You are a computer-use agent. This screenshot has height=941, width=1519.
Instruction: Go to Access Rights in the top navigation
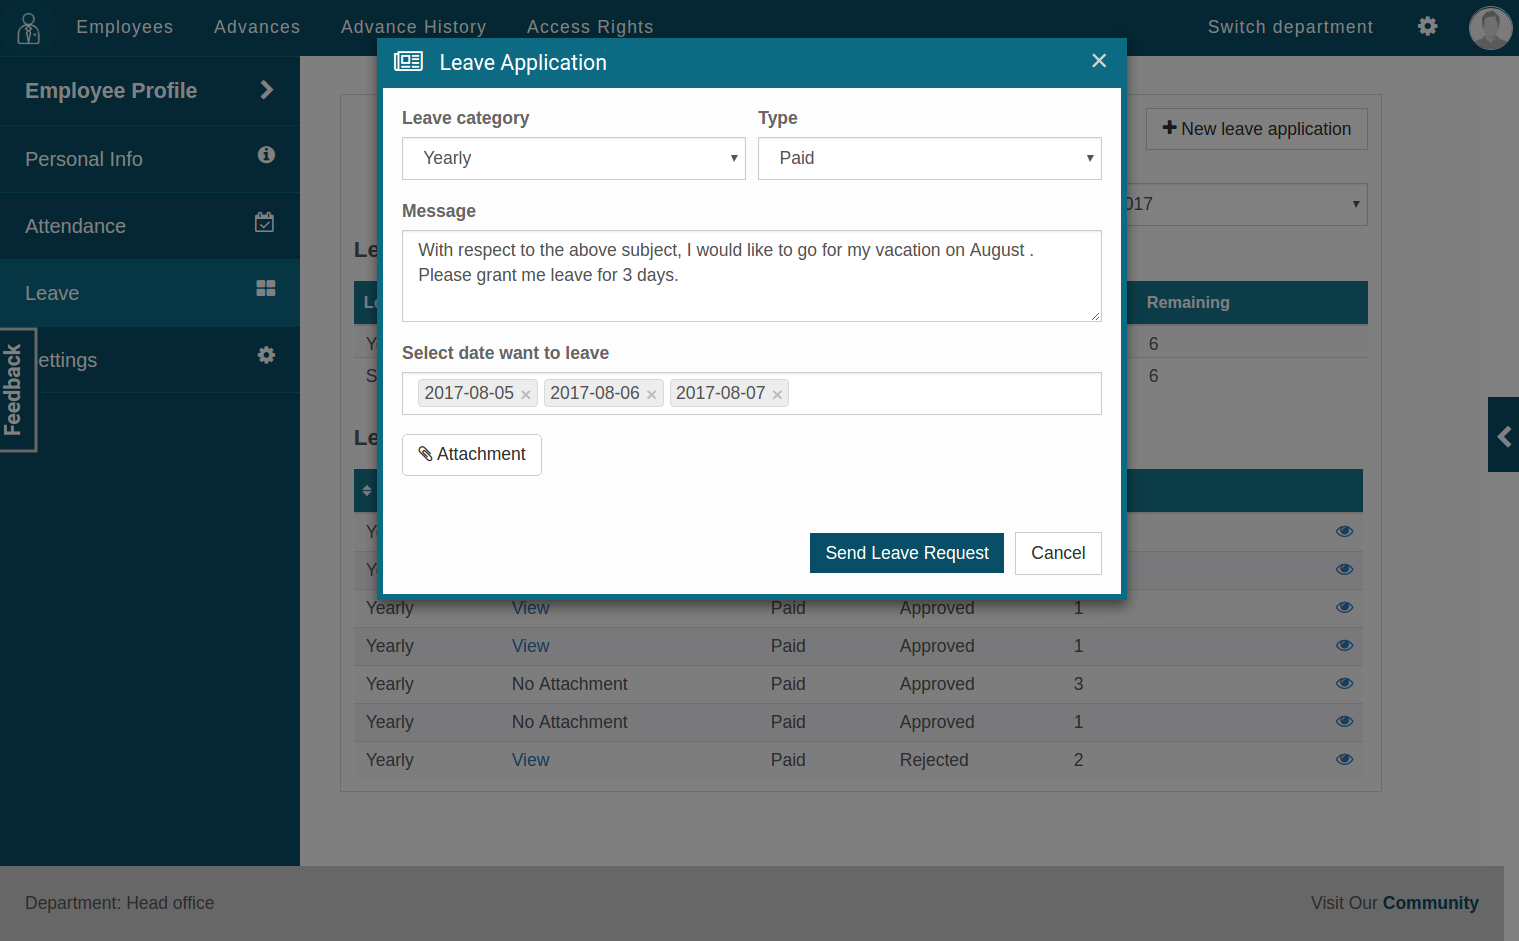590,27
